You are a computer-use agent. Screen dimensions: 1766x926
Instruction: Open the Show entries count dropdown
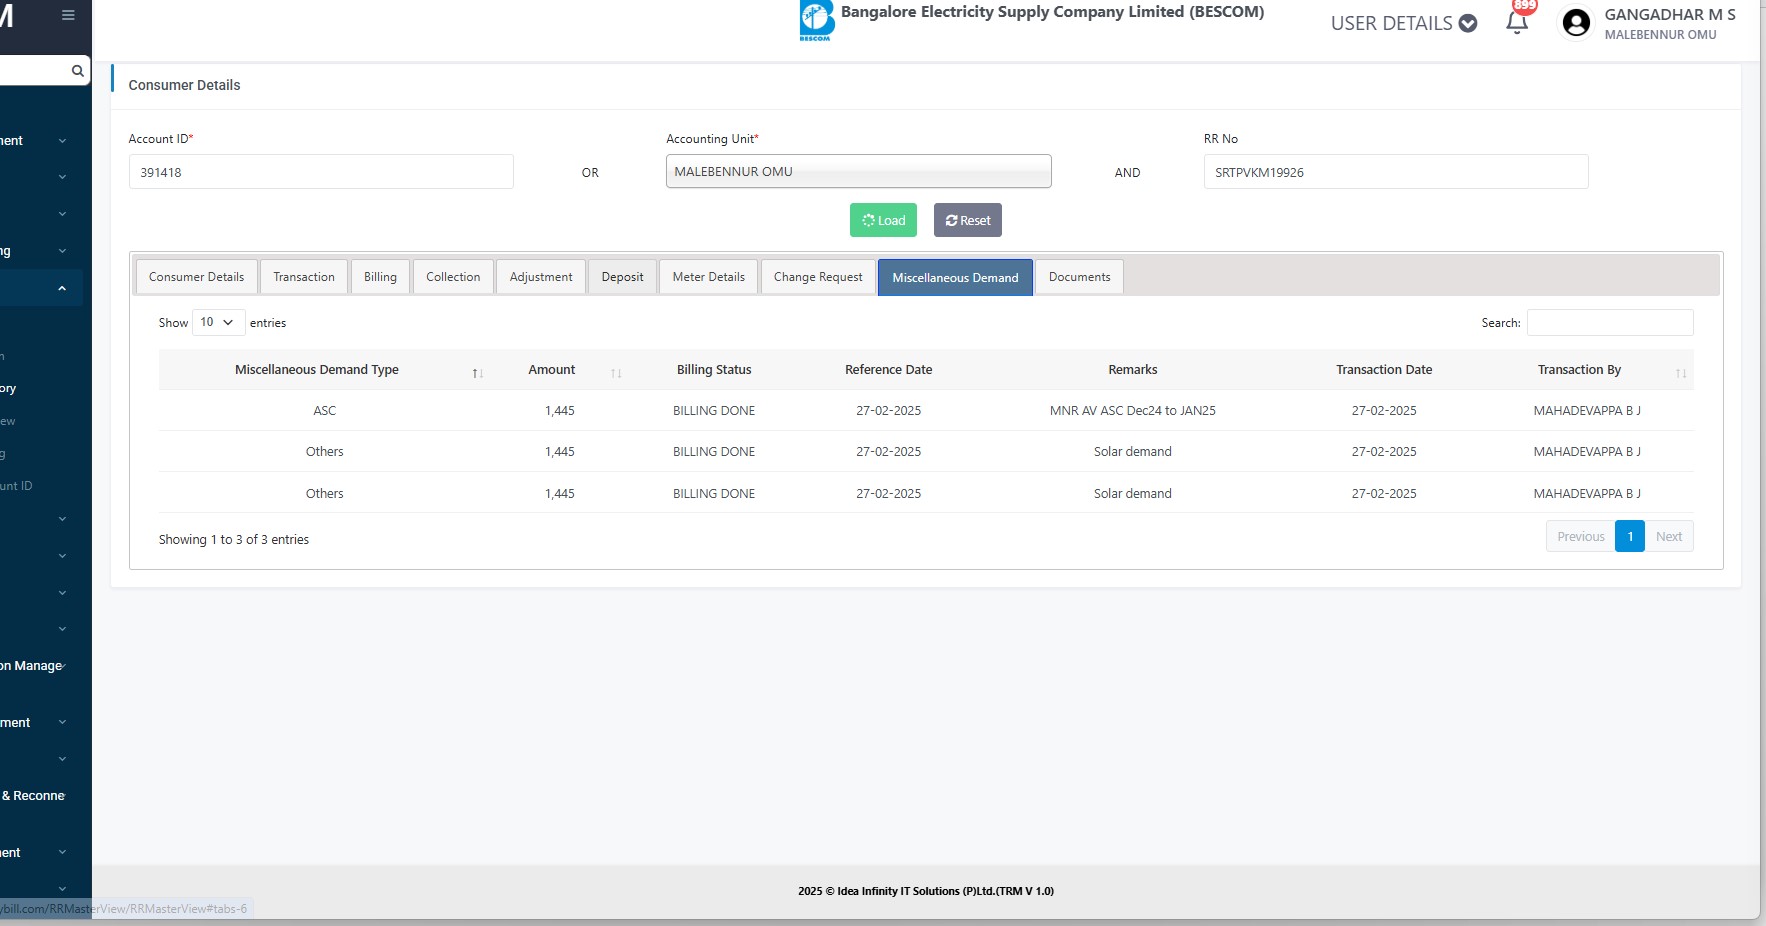coord(218,322)
